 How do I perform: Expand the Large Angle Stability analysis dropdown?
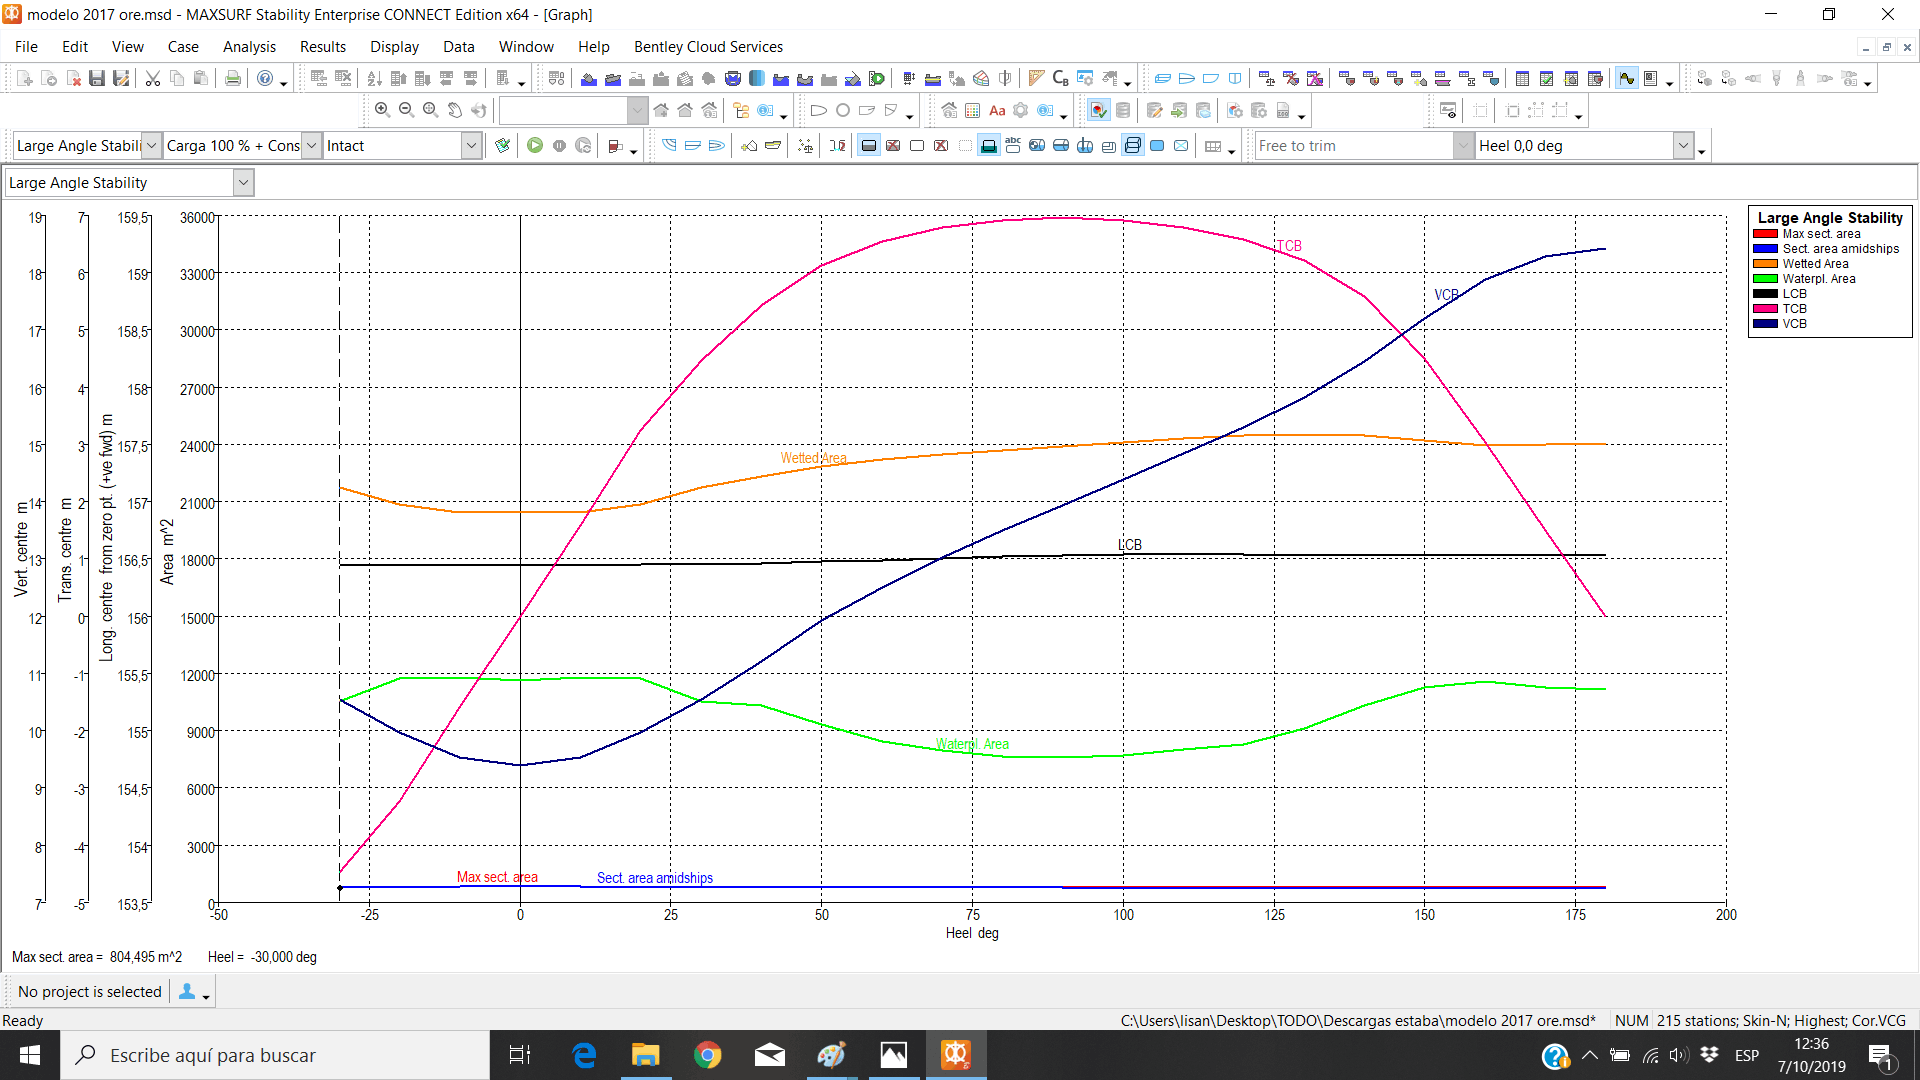click(x=151, y=146)
